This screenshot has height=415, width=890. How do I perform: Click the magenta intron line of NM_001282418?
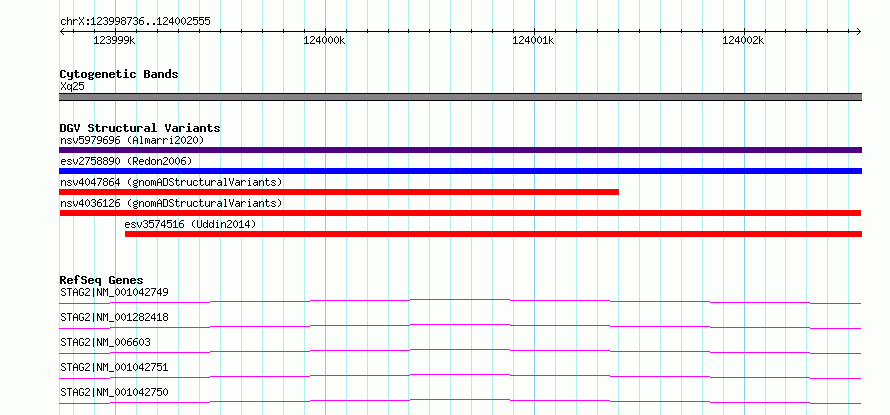tap(460, 324)
